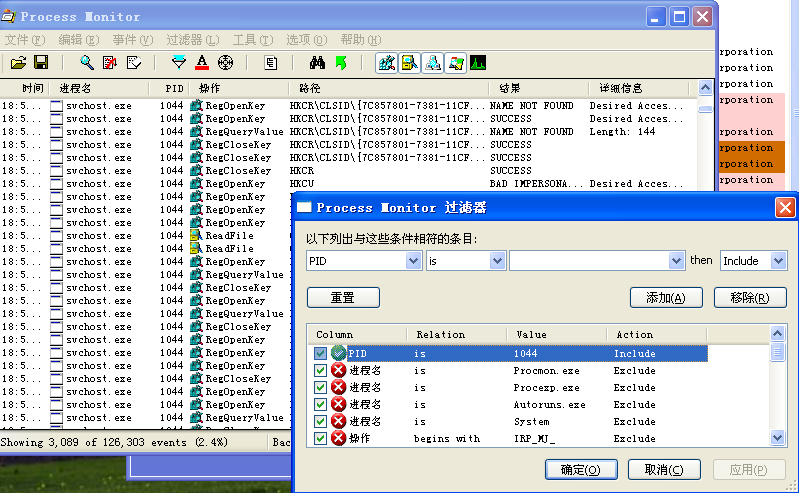The width and height of the screenshot is (799, 493).
Task: Select the event row showing Length: 144
Action: point(349,132)
